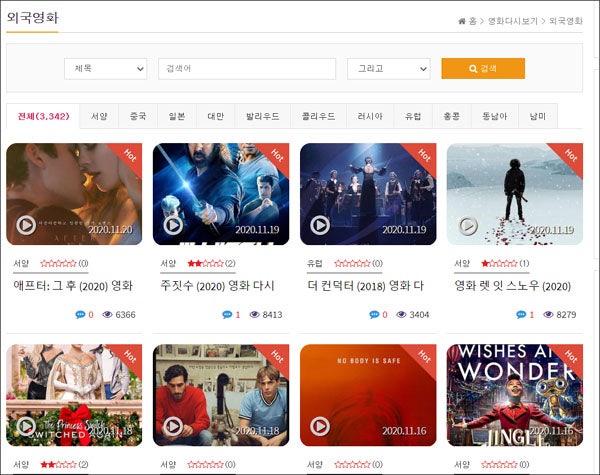Open 영화다시보기 breadcrumb link
The height and width of the screenshot is (475, 600).
click(x=513, y=21)
